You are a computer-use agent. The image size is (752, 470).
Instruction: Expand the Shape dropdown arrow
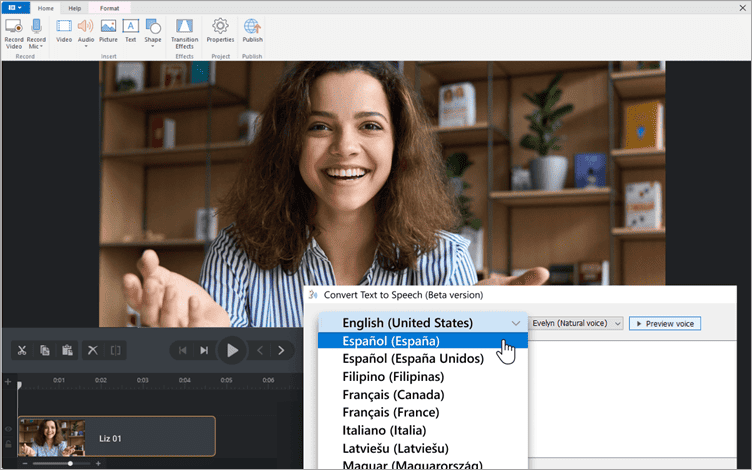pyautogui.click(x=153, y=47)
